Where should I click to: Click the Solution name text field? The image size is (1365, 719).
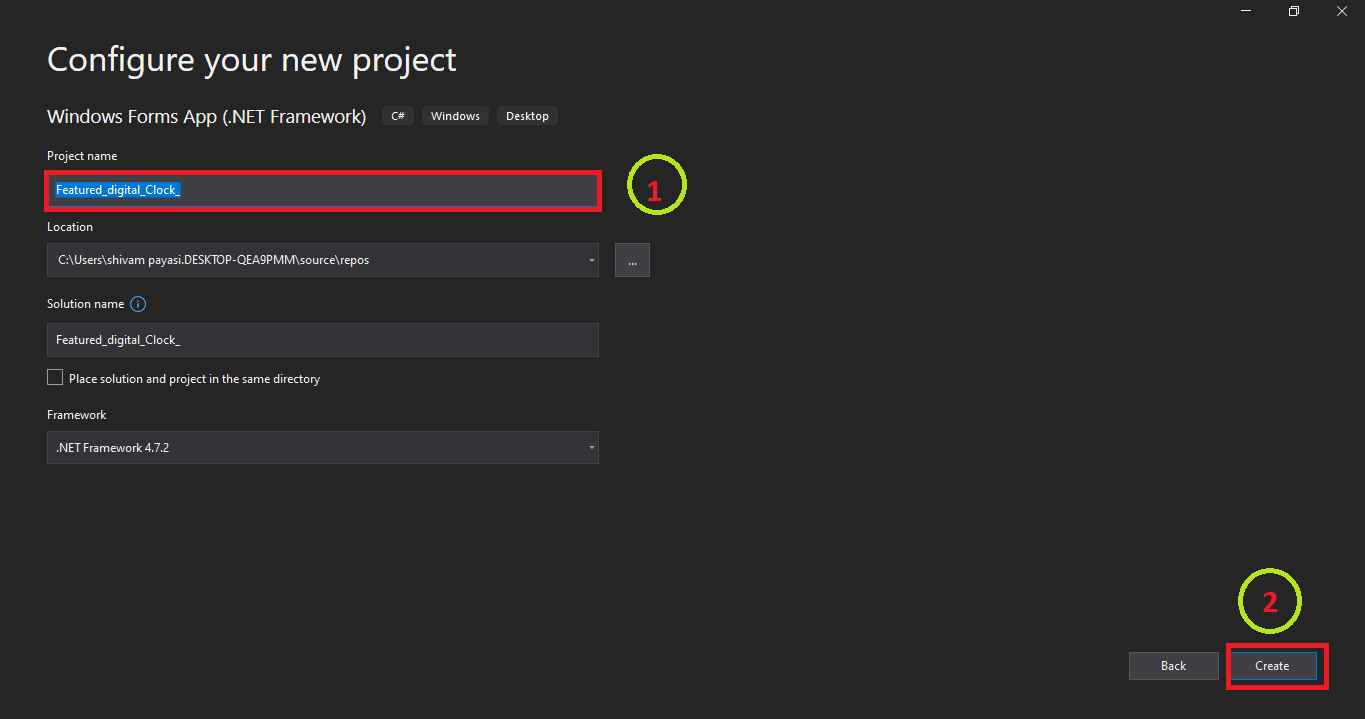[x=322, y=340]
